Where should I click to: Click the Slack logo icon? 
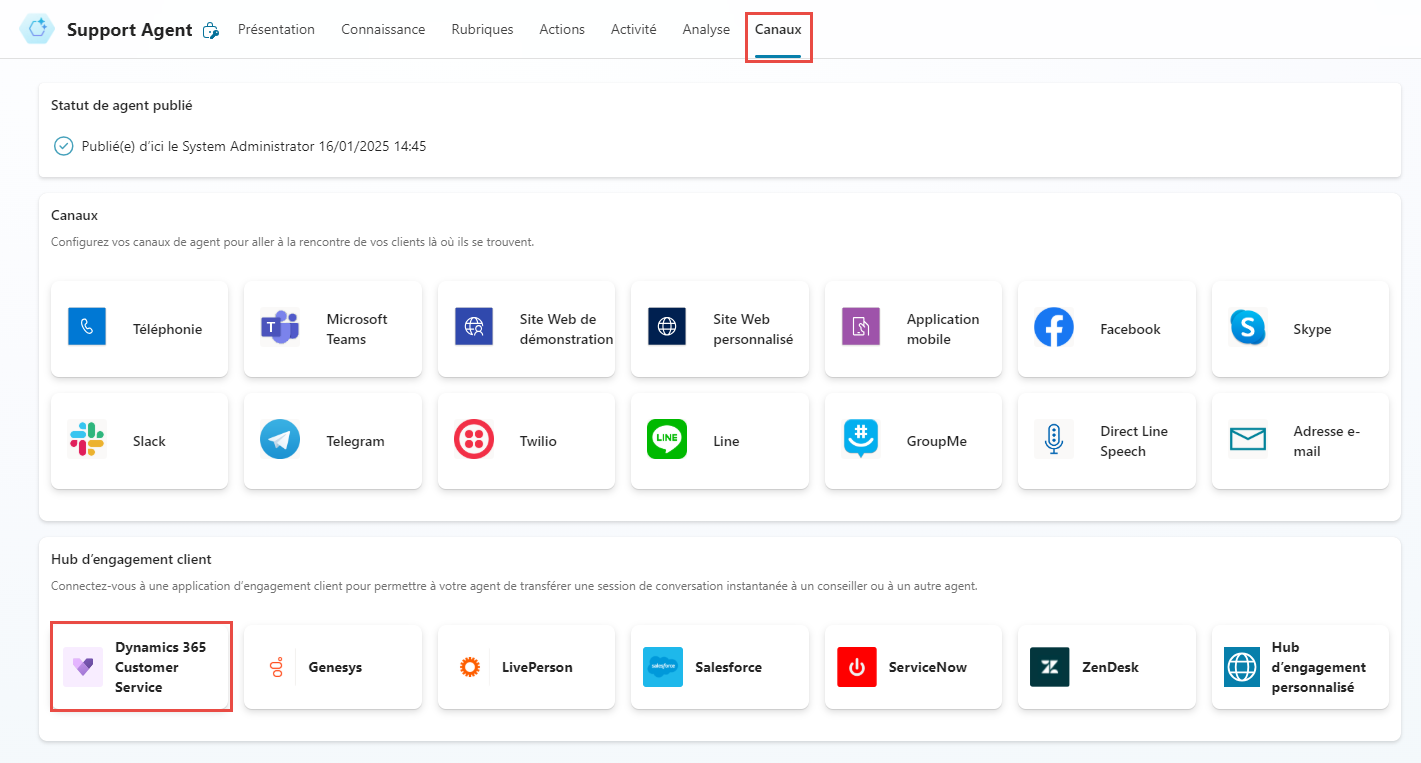coord(87,439)
